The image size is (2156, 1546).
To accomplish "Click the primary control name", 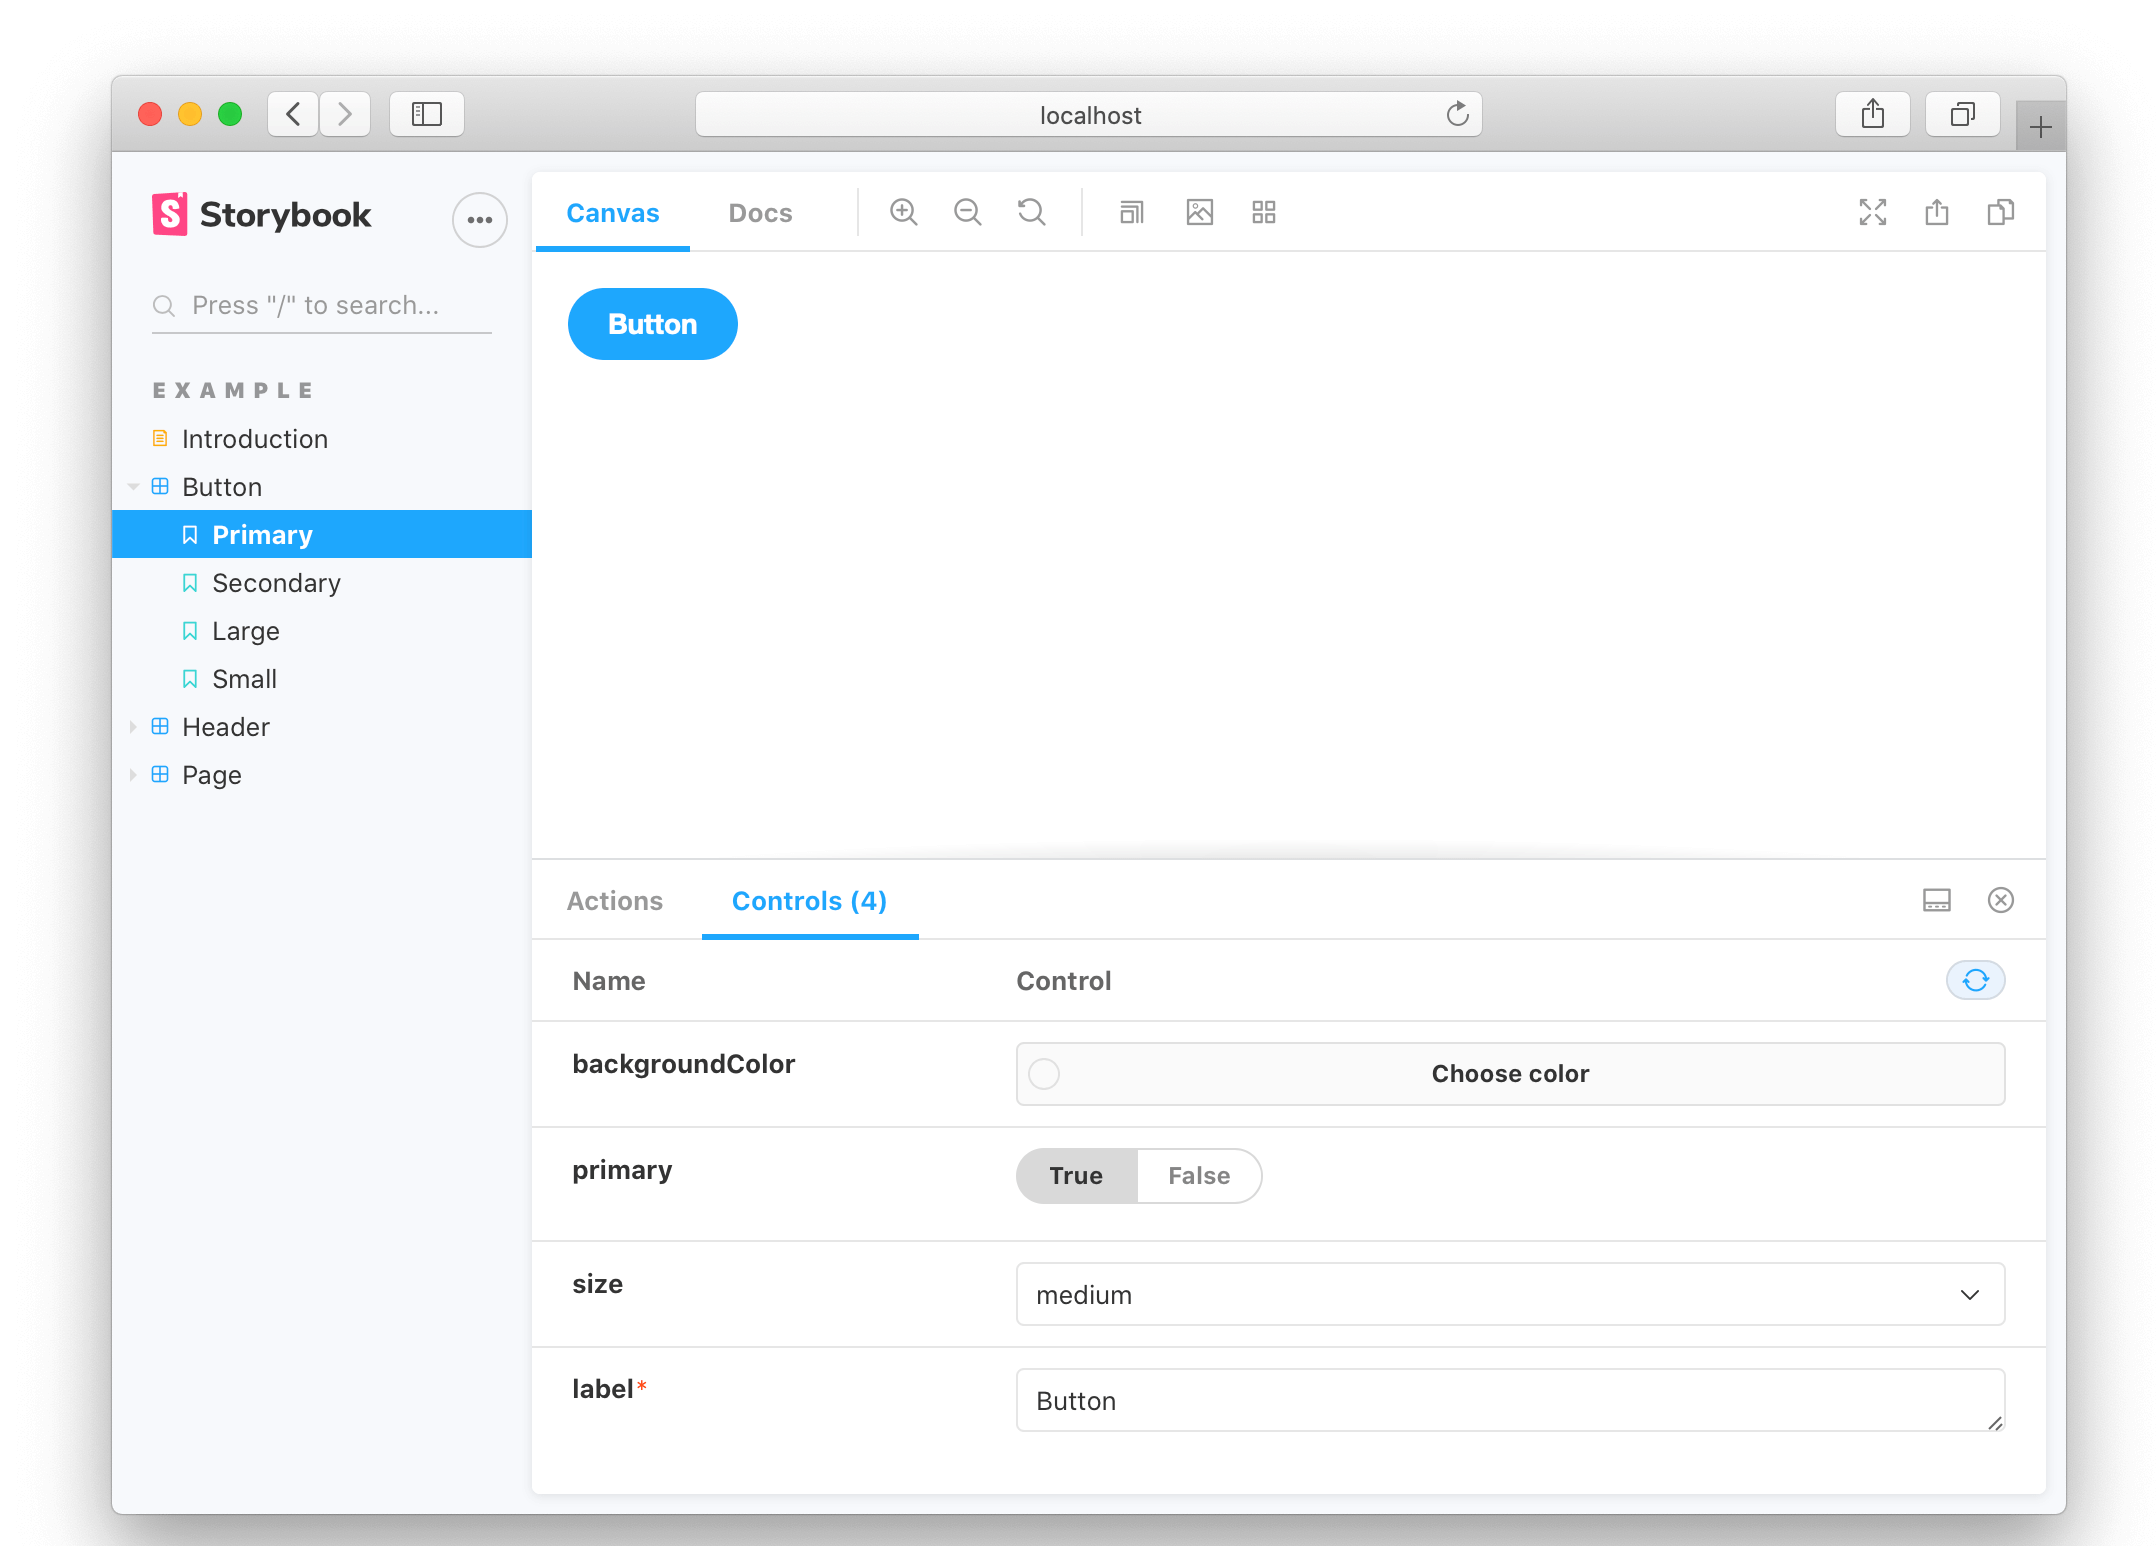I will (x=622, y=1170).
